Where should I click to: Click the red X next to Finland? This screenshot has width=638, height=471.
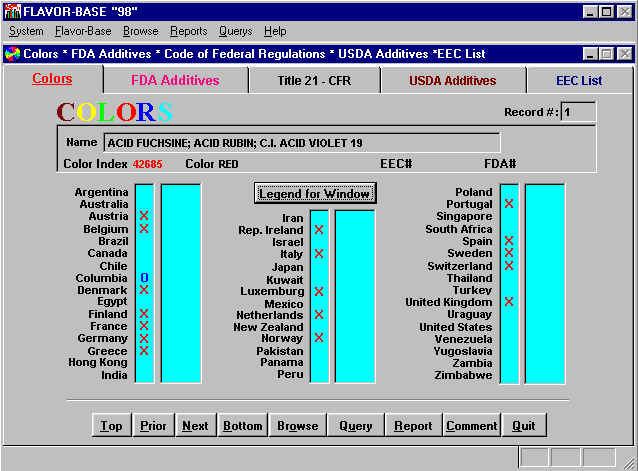144,314
